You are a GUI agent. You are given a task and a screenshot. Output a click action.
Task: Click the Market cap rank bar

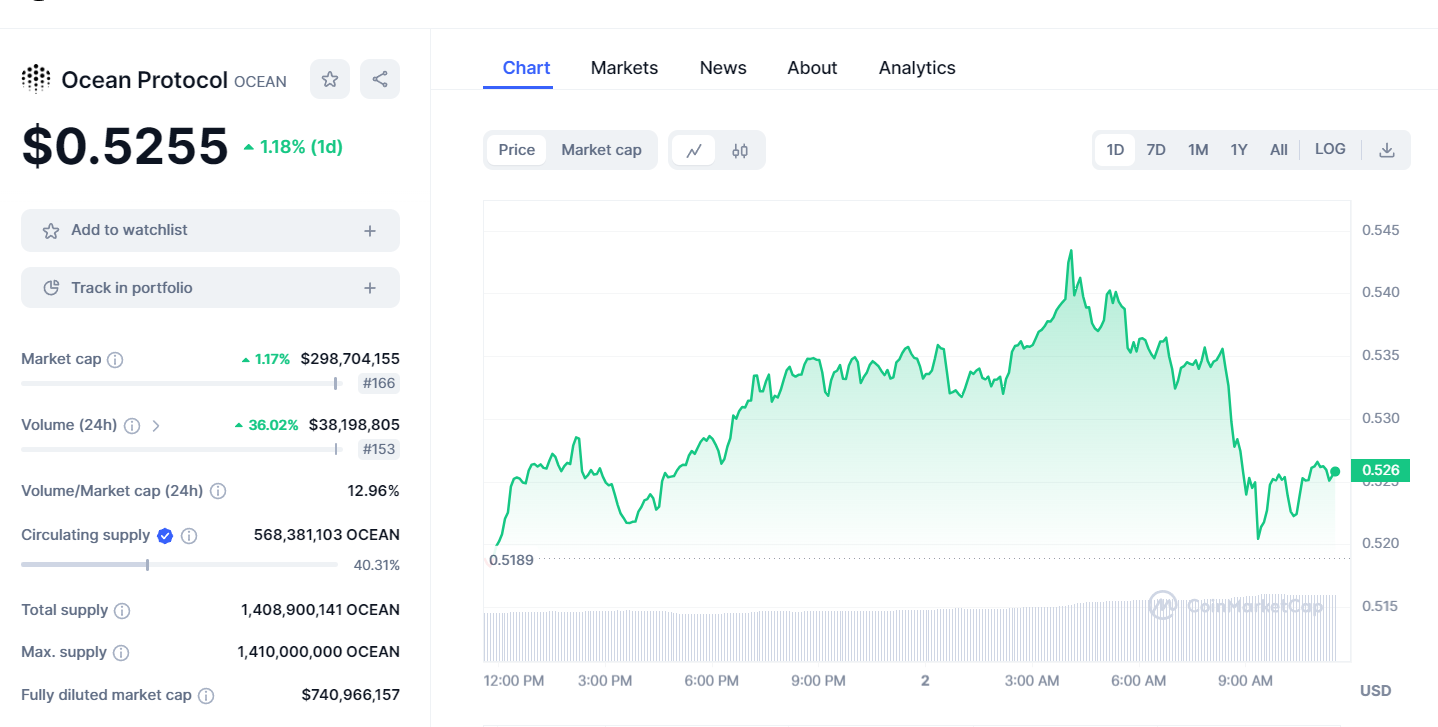tap(181, 383)
